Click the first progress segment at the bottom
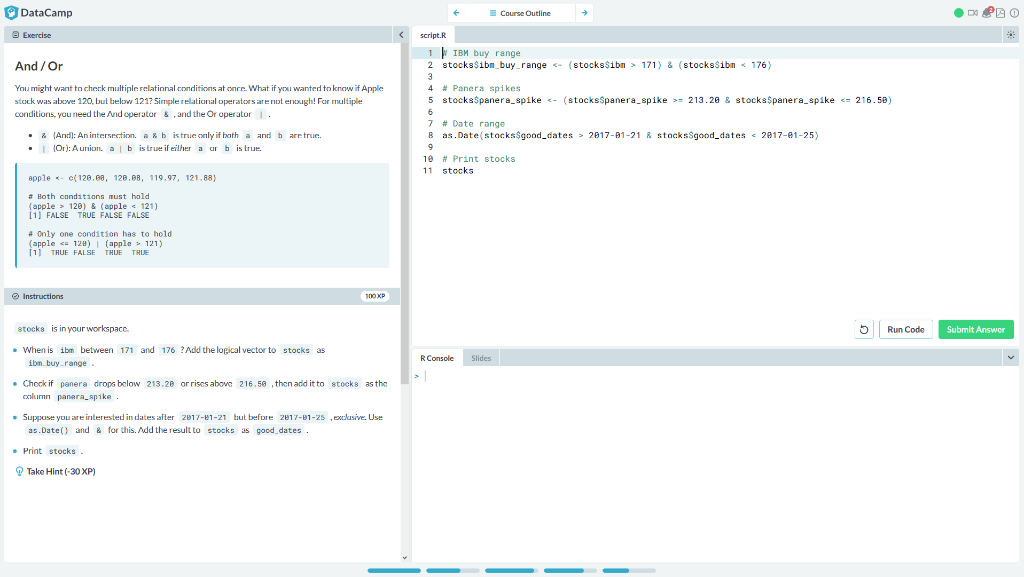The image size is (1024, 577). [394, 570]
